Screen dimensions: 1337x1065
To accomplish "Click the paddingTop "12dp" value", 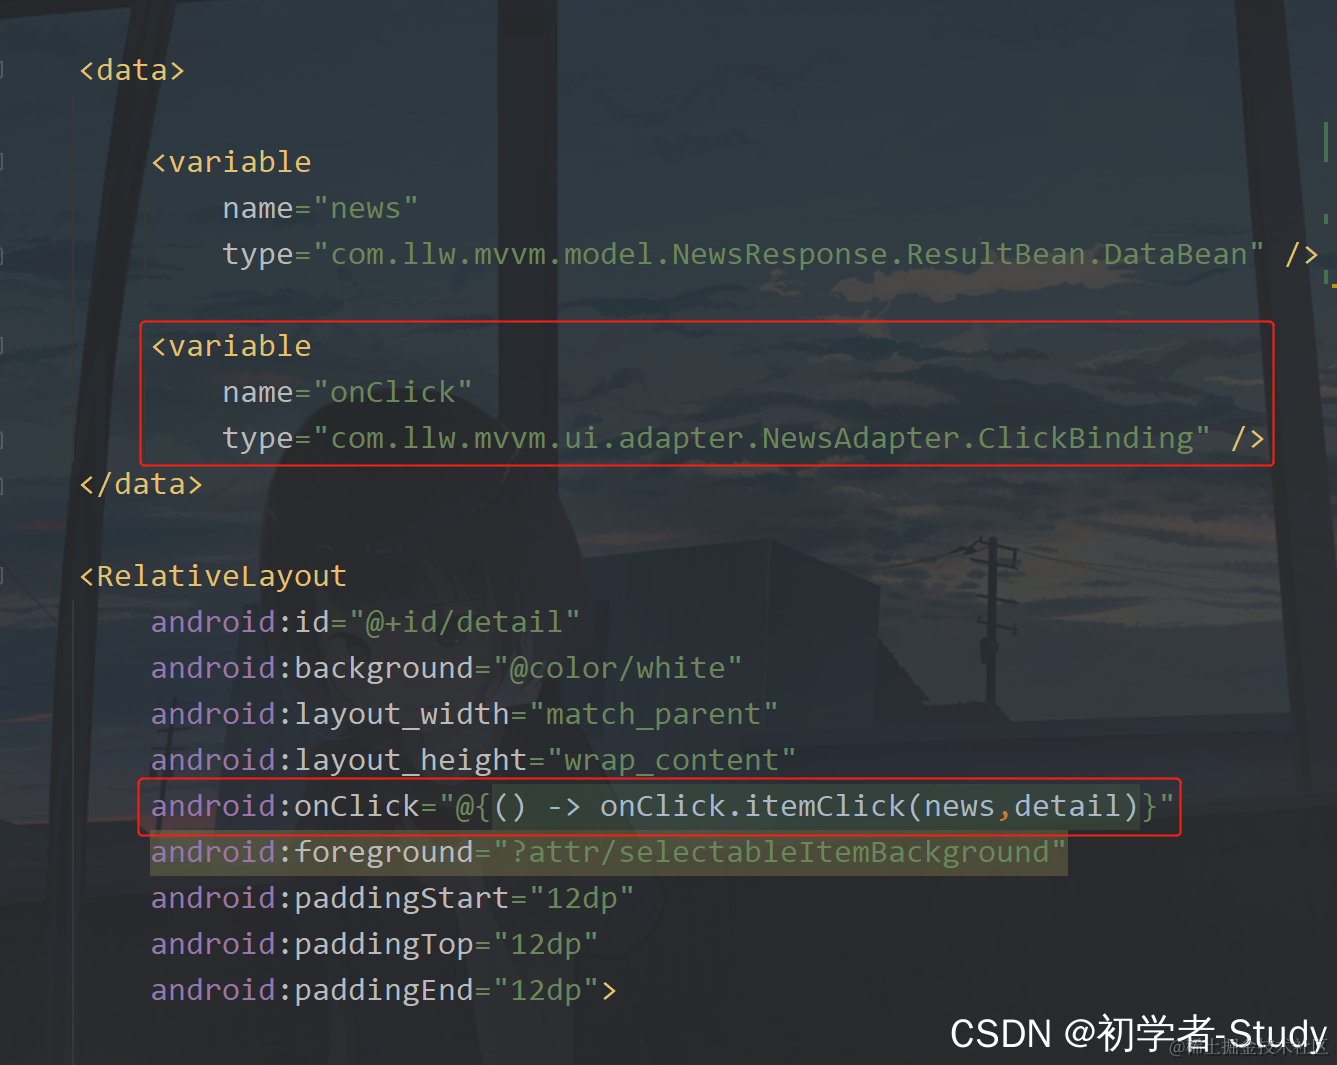I will pyautogui.click(x=545, y=944).
